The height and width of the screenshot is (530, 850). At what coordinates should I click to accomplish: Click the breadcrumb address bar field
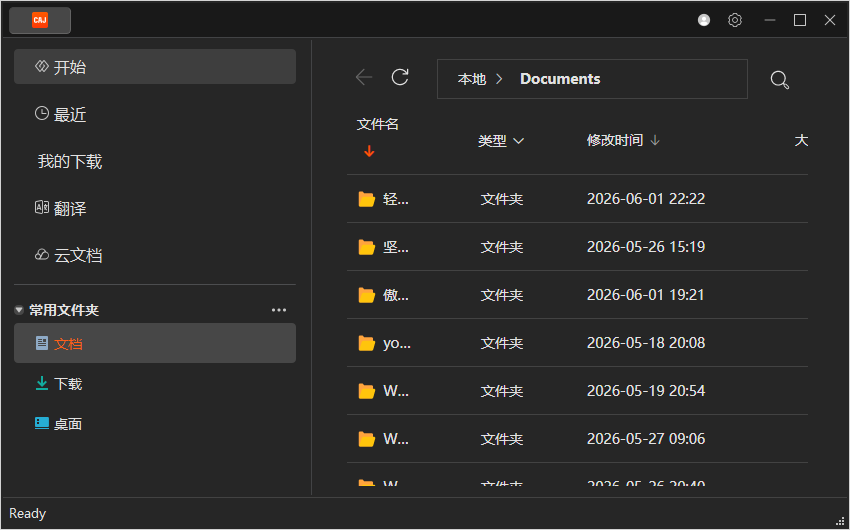(x=592, y=79)
